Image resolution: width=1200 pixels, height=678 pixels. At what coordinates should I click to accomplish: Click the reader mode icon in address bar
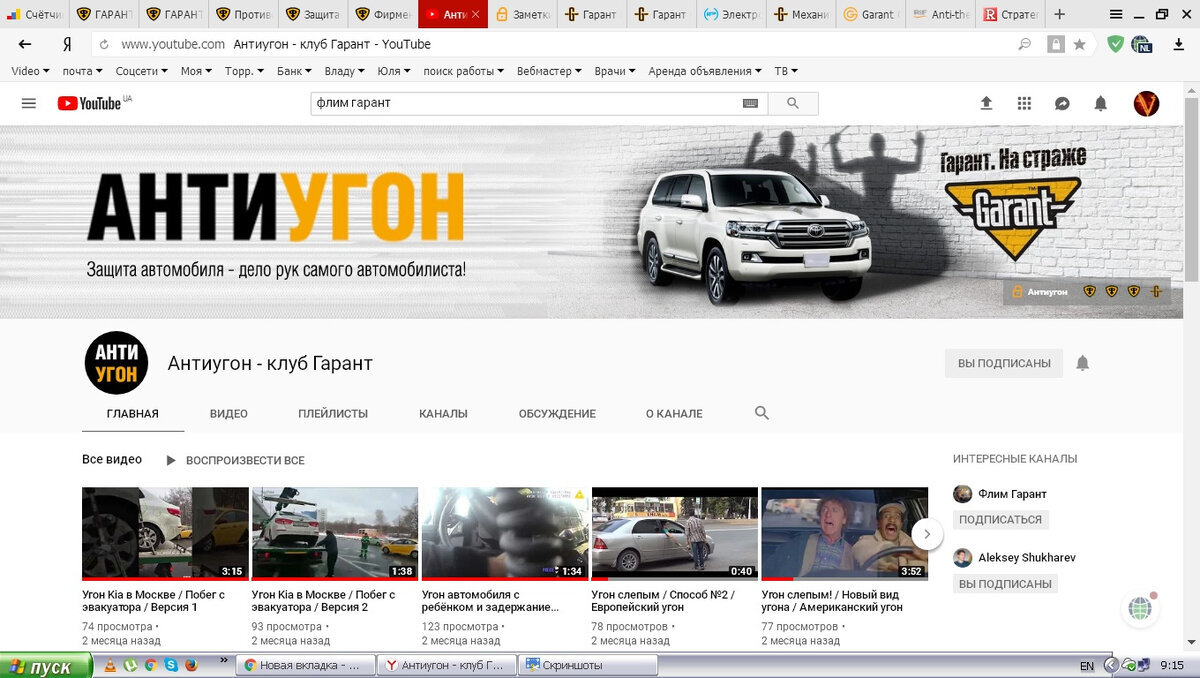tap(1025, 44)
